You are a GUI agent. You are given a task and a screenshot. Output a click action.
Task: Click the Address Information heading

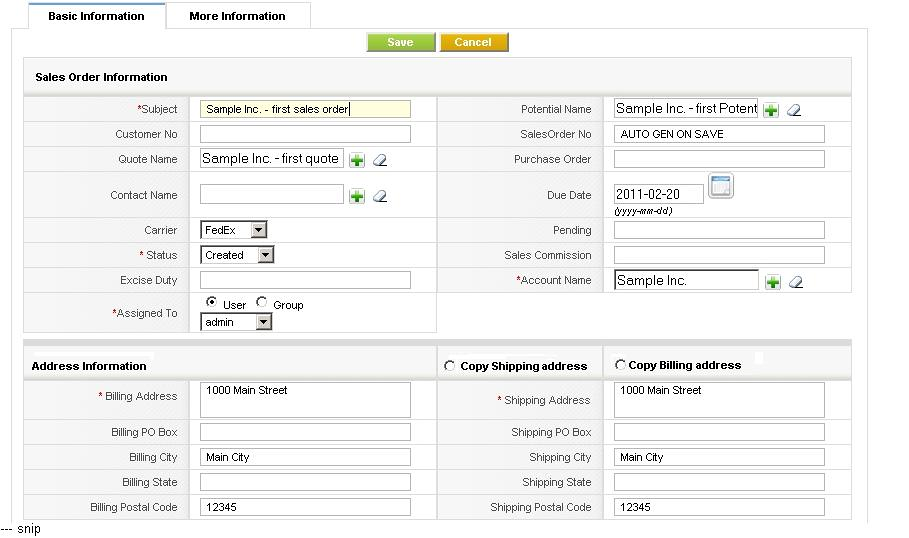pyautogui.click(x=89, y=366)
